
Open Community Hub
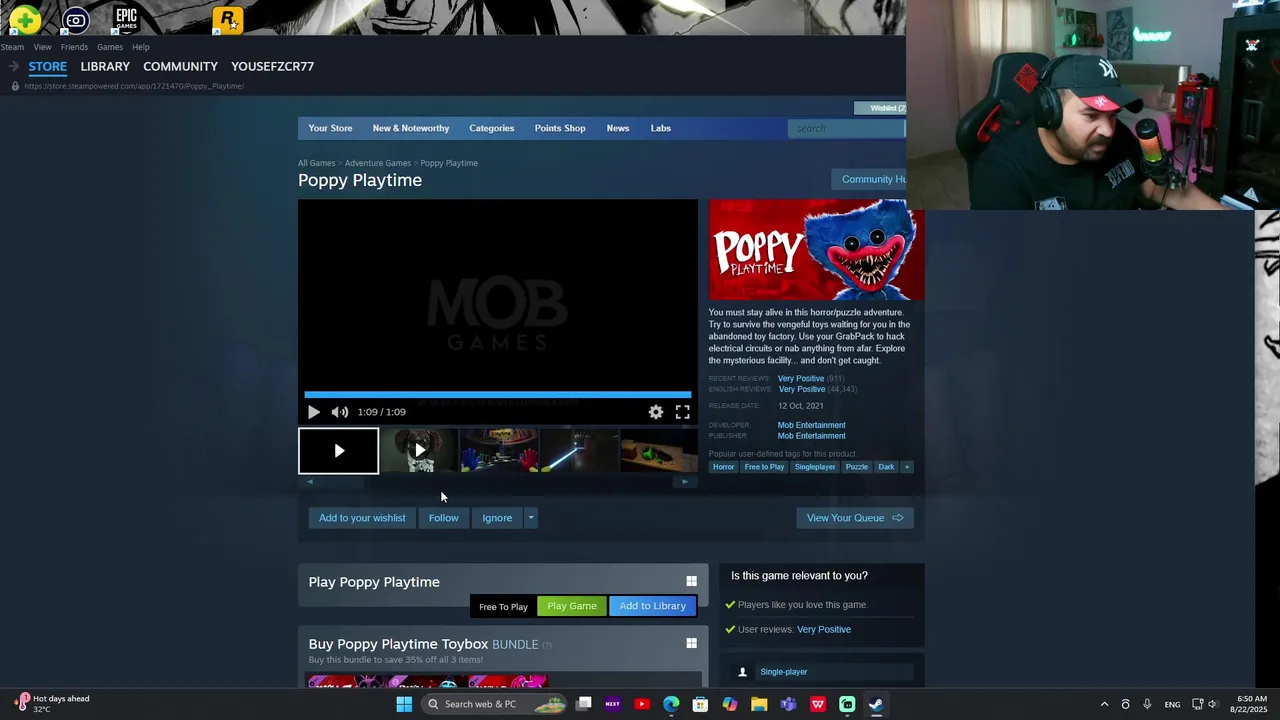click(868, 179)
